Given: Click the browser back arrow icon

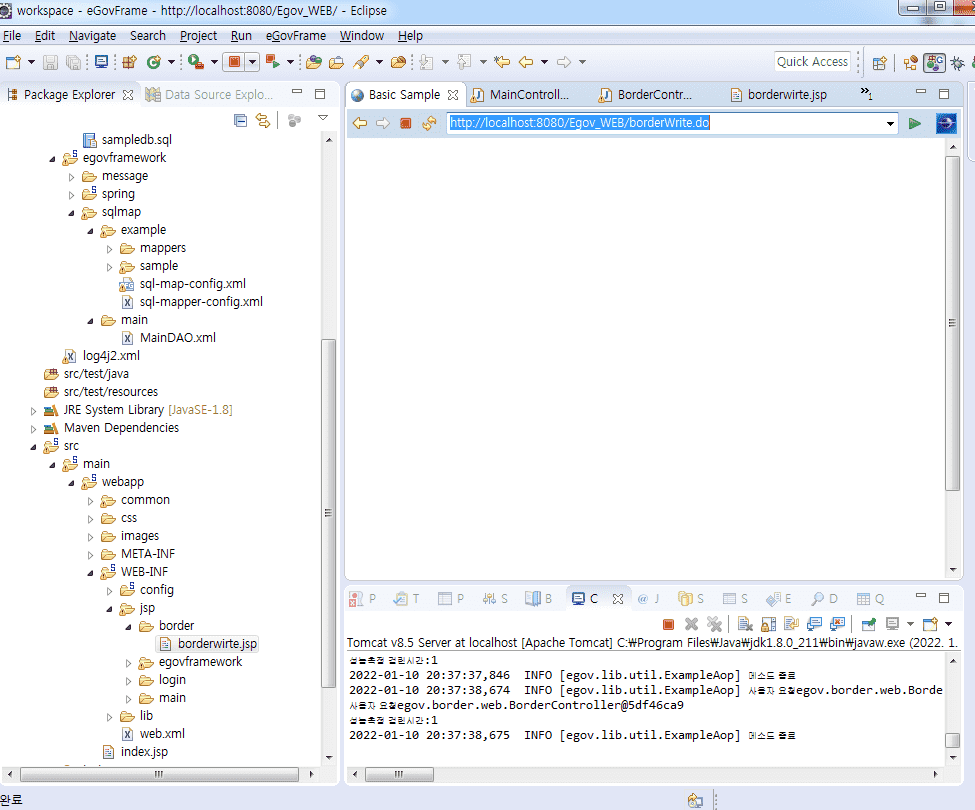Looking at the screenshot, I should [x=359, y=124].
